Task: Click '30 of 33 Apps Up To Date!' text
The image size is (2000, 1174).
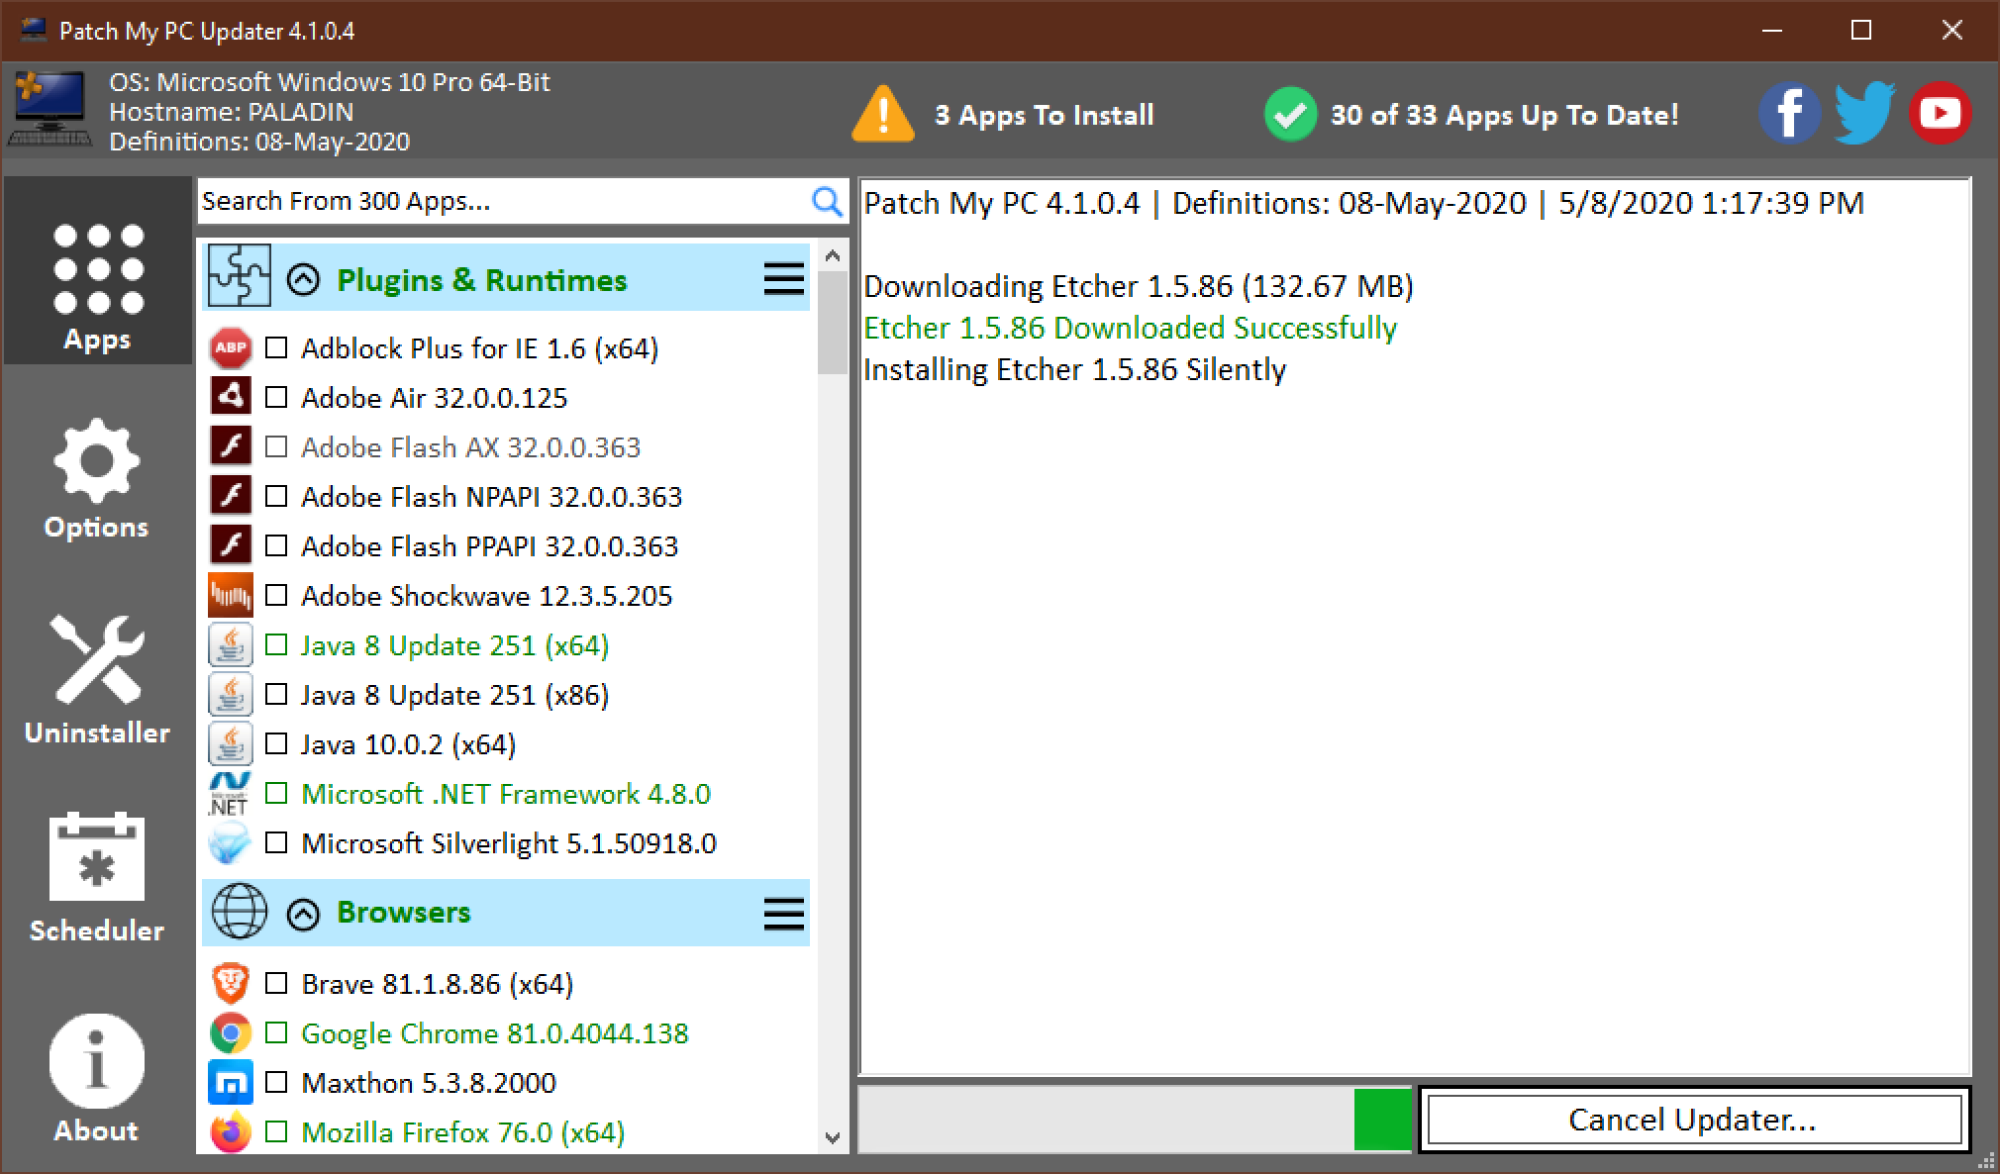Action: point(1504,115)
